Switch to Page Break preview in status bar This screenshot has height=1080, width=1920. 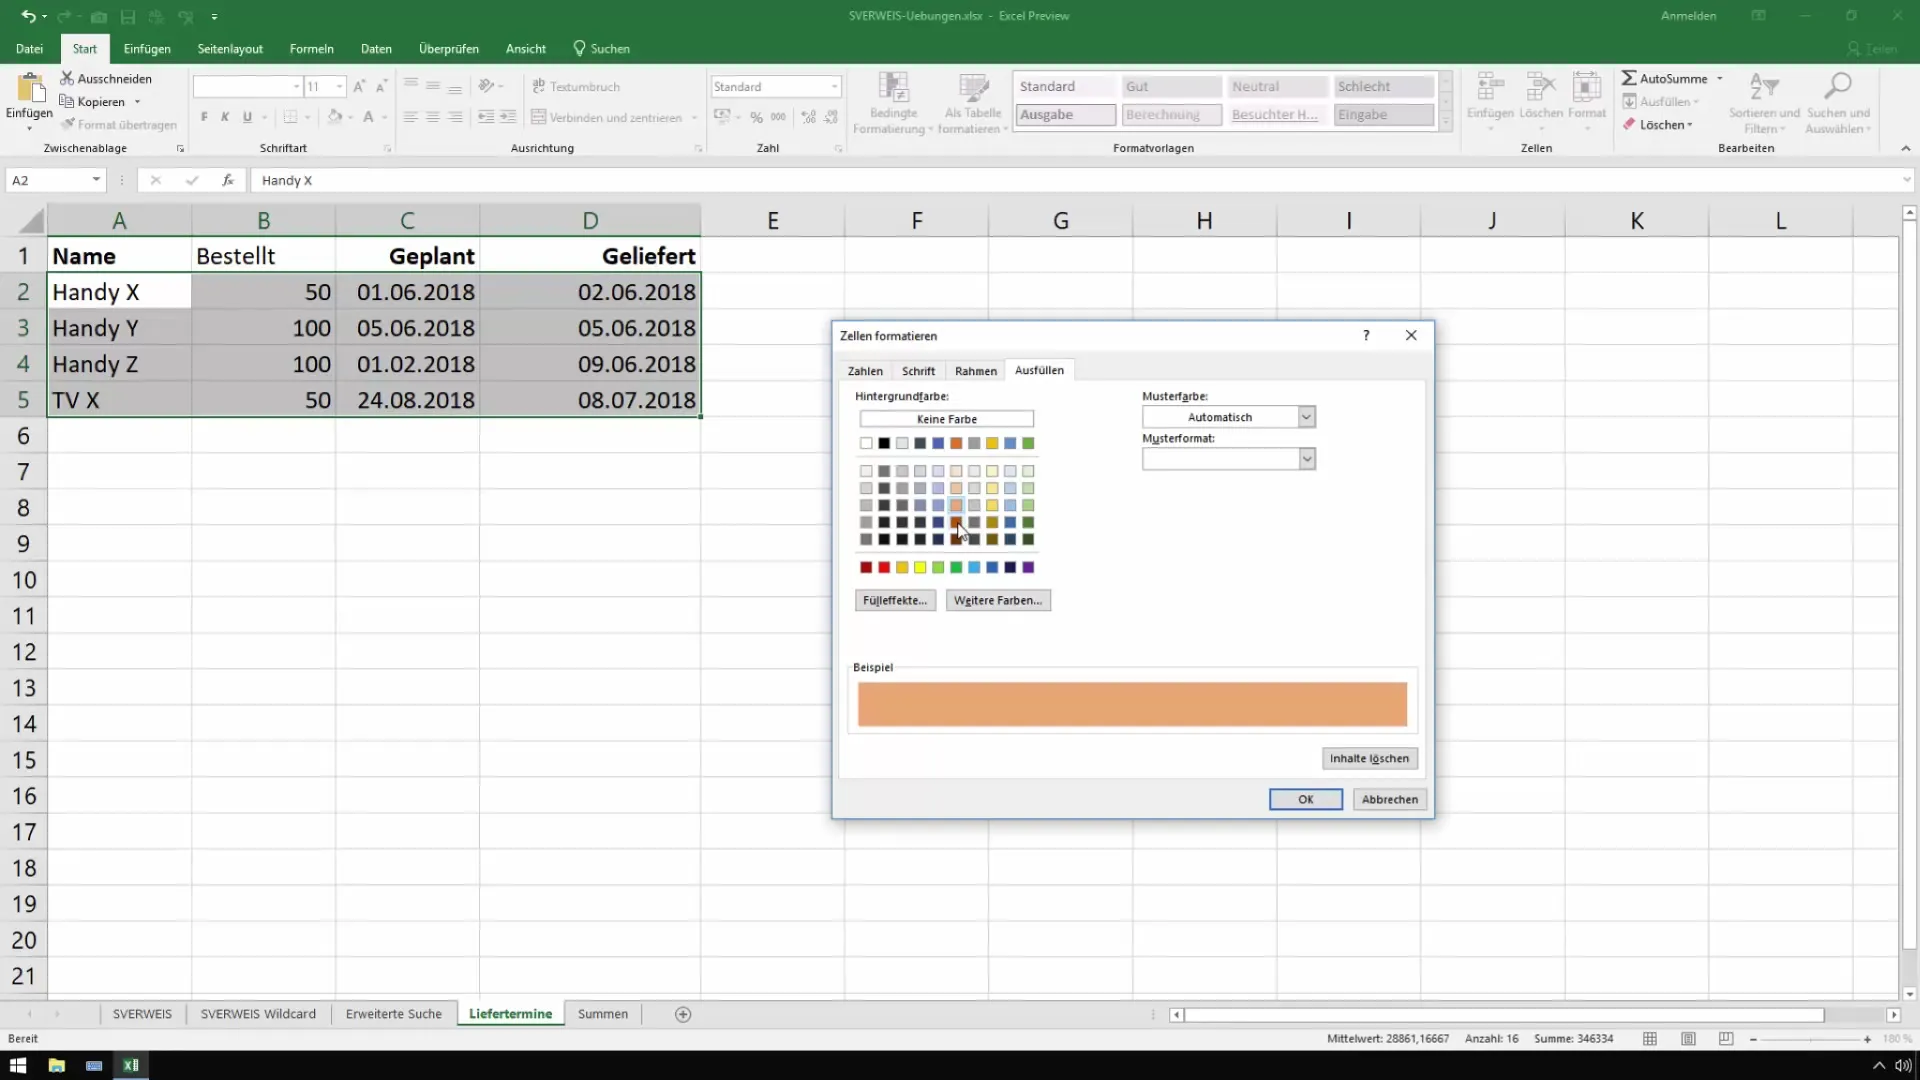click(1726, 1039)
